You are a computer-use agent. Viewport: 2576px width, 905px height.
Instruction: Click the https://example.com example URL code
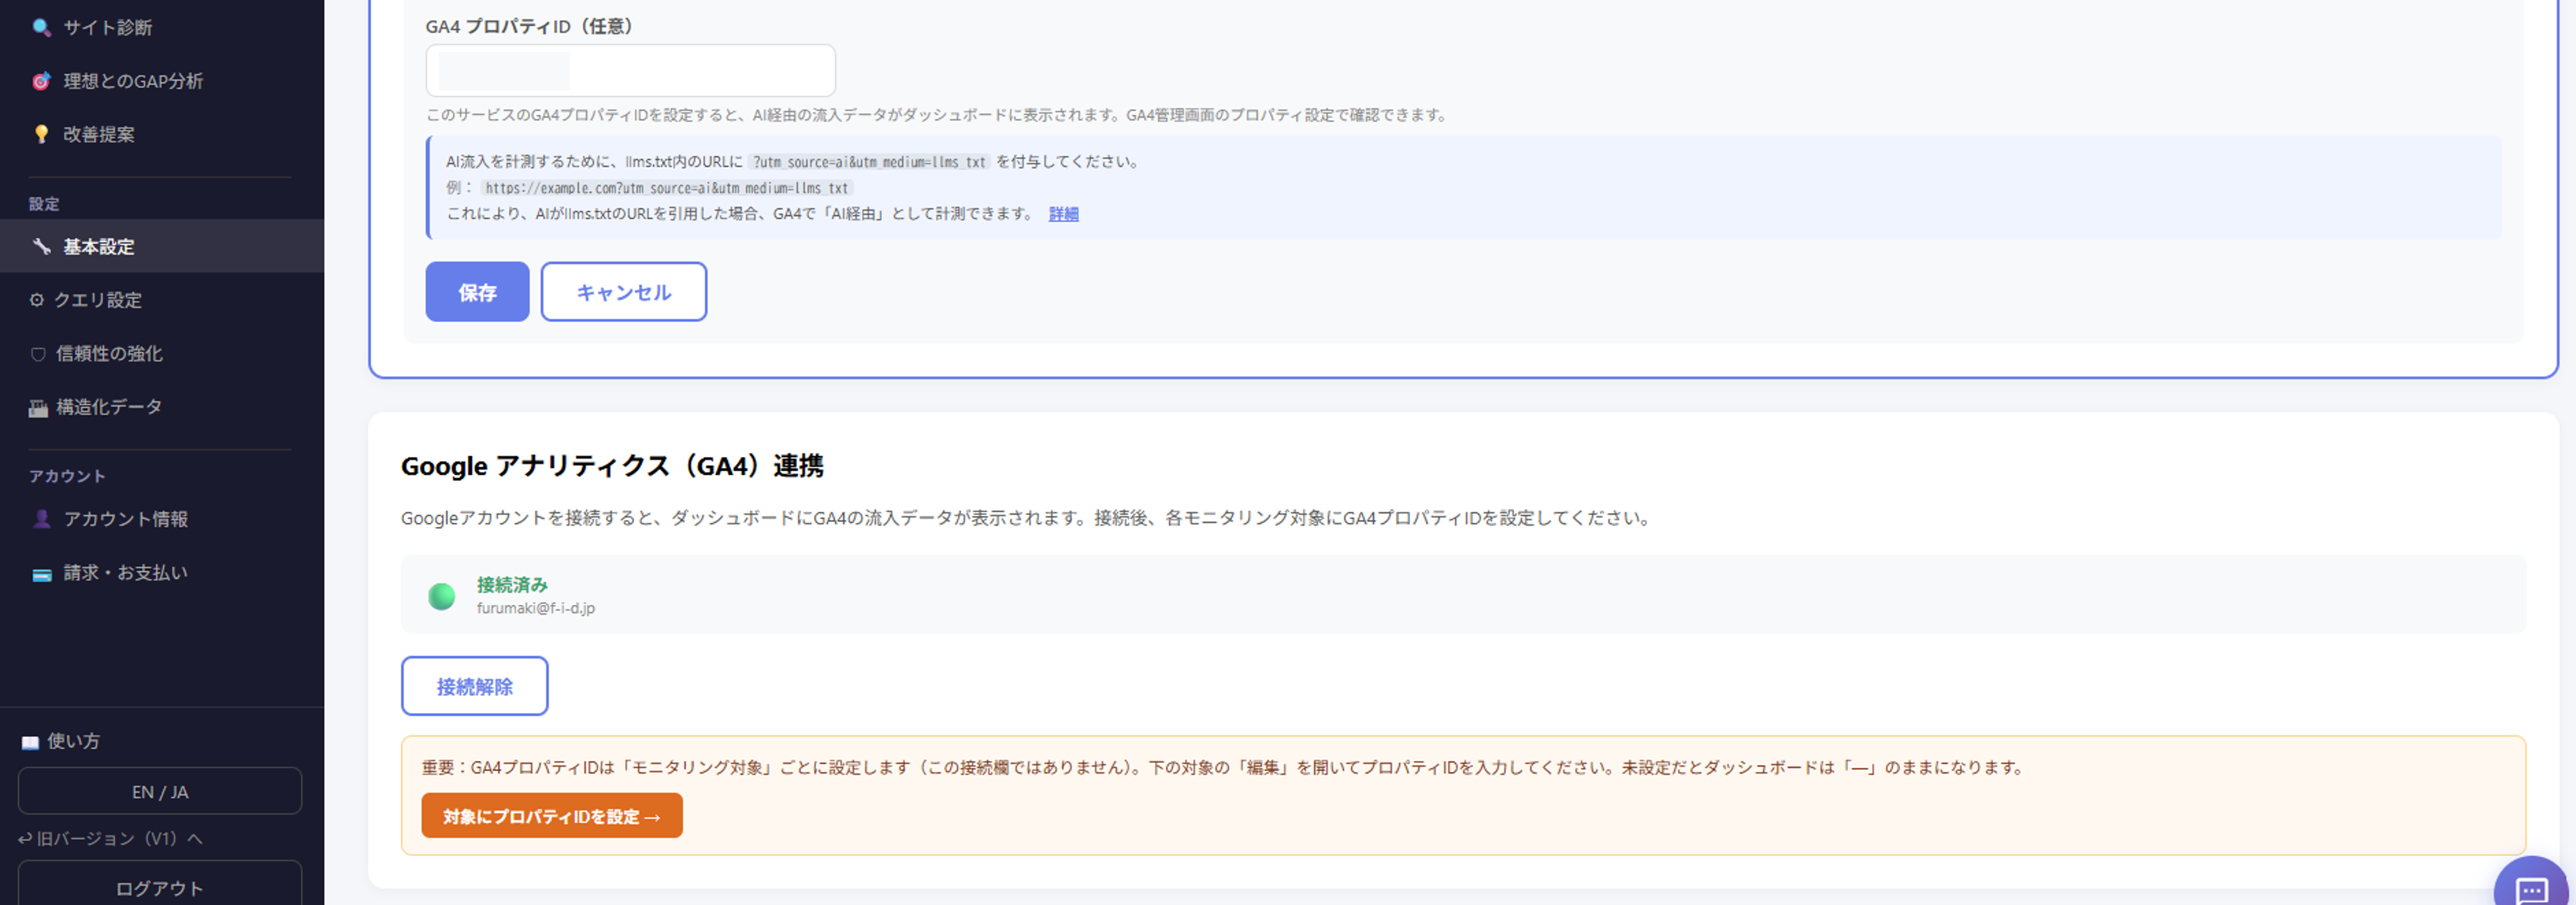pos(667,188)
